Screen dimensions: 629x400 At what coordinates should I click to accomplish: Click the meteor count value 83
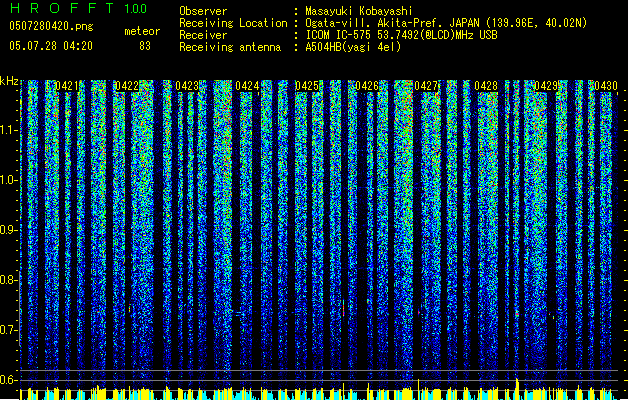click(145, 46)
